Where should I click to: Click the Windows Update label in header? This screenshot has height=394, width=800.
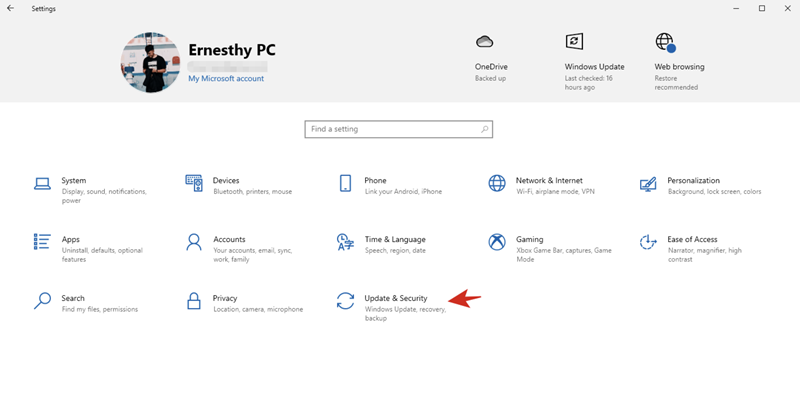594,67
